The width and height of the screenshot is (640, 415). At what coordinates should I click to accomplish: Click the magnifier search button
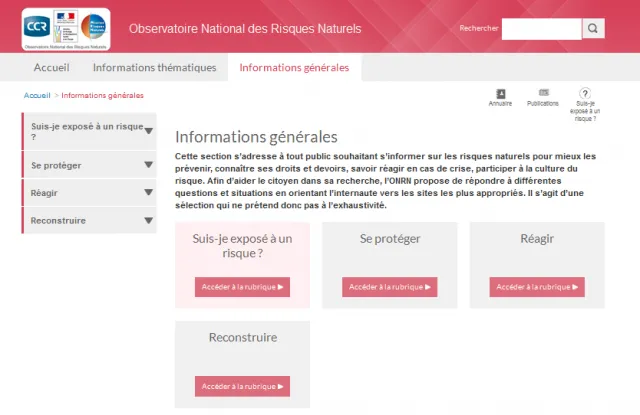point(593,28)
